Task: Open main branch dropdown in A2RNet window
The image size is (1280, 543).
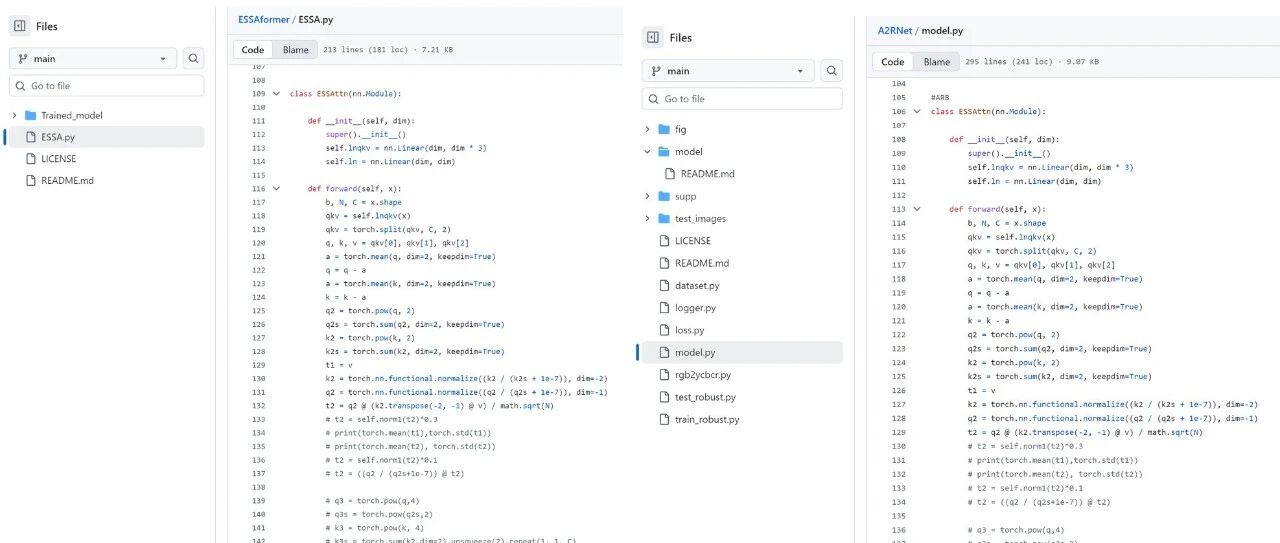Action: [728, 71]
